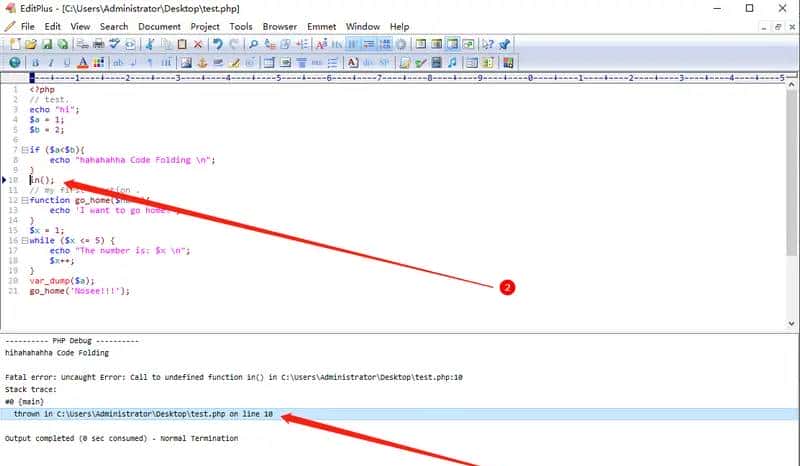Cut selection with the scissors icon
The width and height of the screenshot is (800, 466).
(149, 44)
